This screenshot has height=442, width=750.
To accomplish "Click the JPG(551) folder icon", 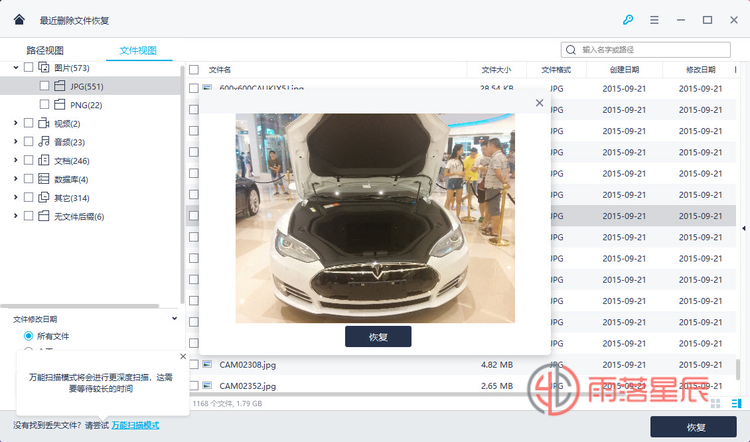I will [x=59, y=86].
